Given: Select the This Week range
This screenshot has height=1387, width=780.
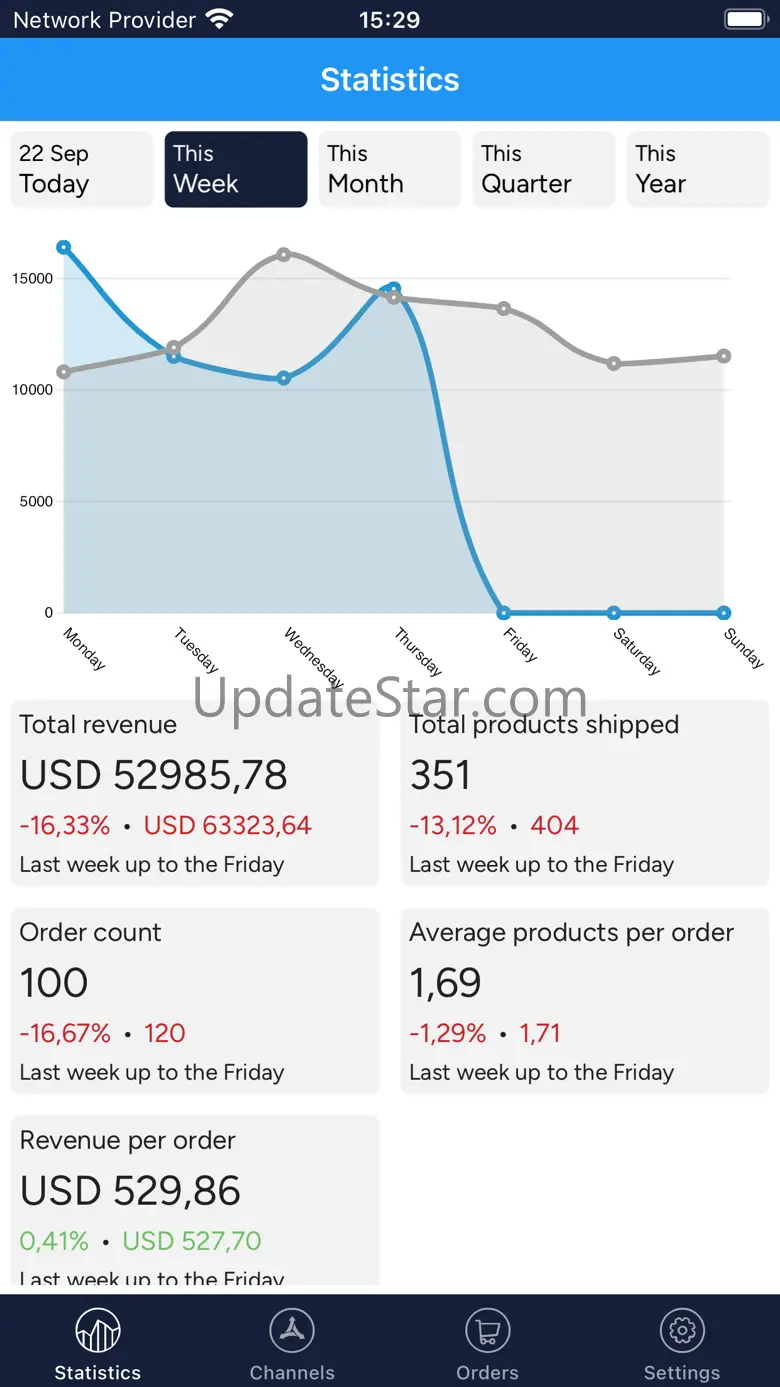Looking at the screenshot, I should tap(236, 169).
